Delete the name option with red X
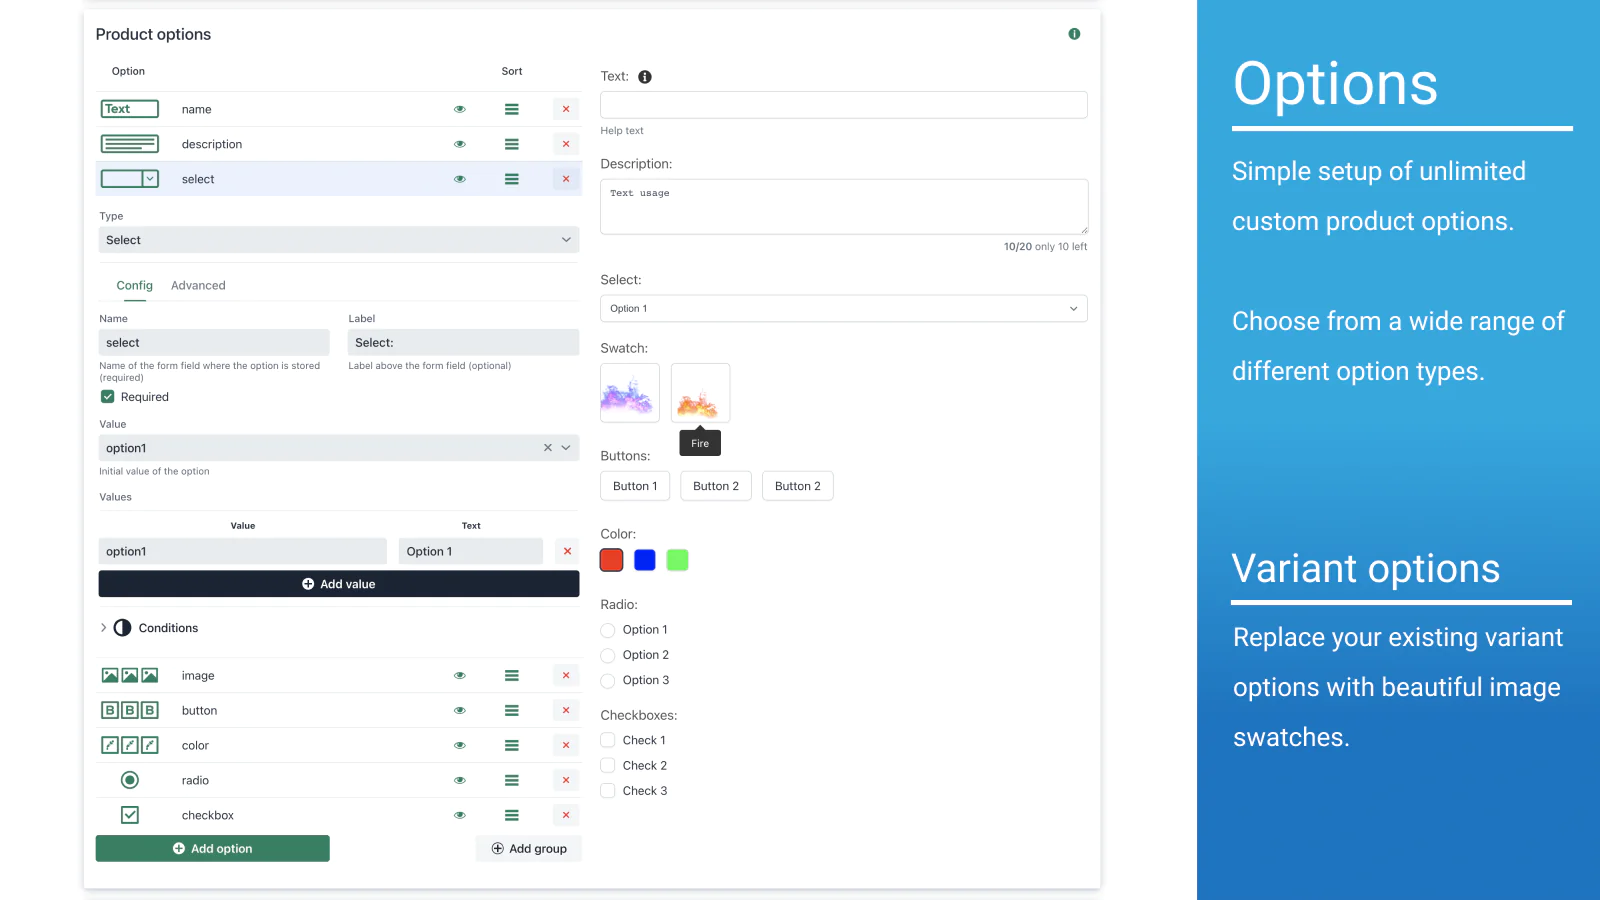 coord(566,109)
